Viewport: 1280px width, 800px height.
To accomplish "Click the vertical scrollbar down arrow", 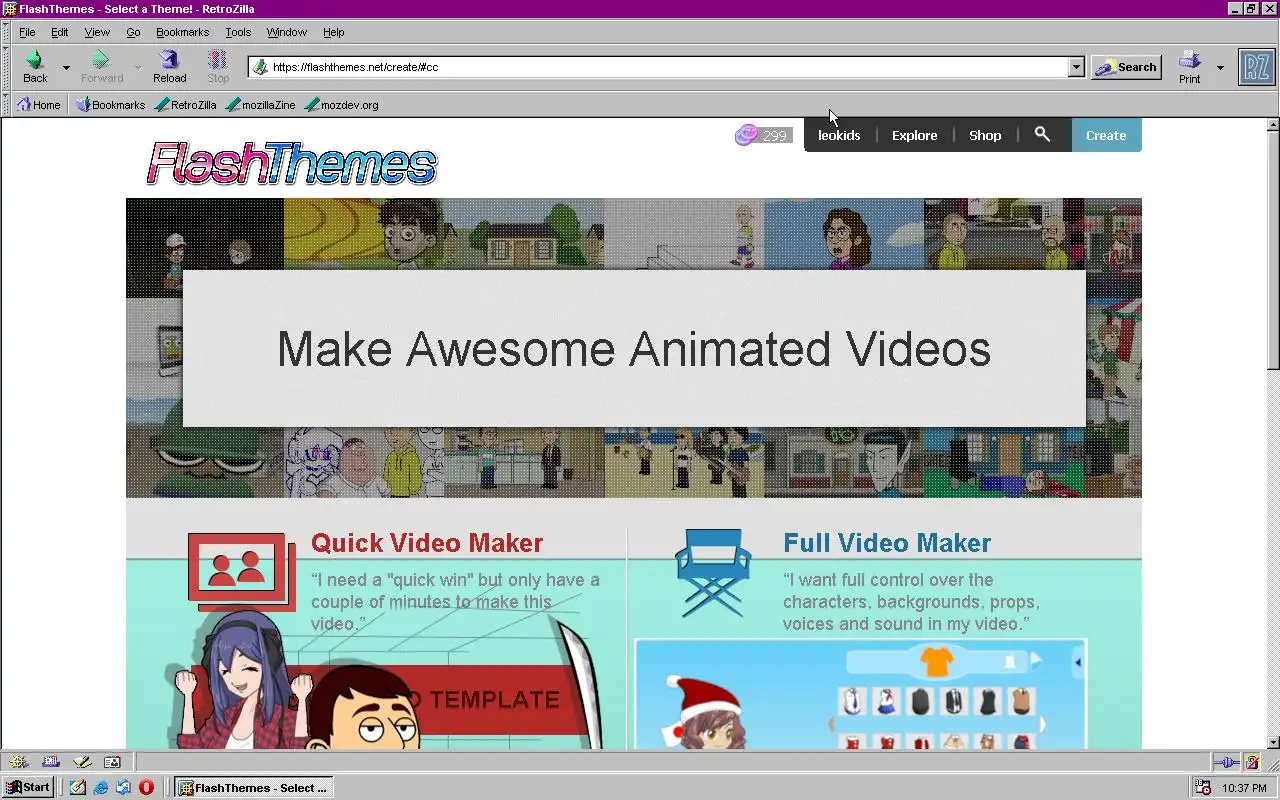I will tap(1273, 742).
